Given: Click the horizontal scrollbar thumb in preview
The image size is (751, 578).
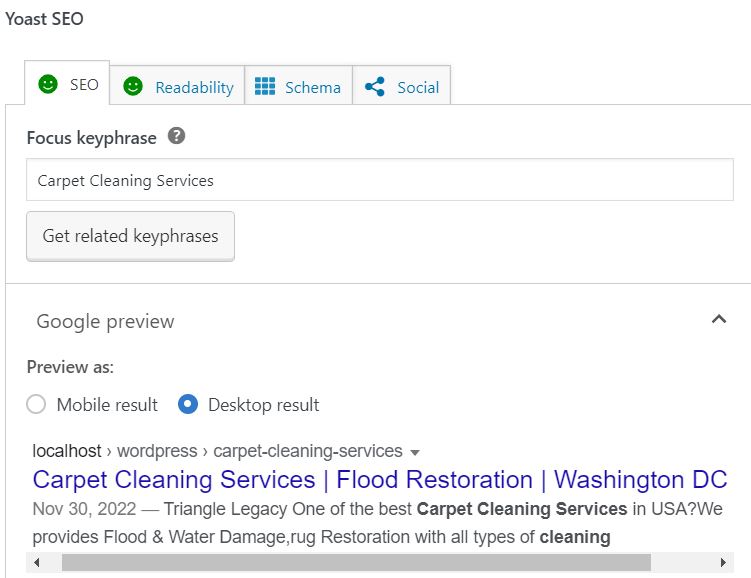Looking at the screenshot, I should pyautogui.click(x=355, y=563).
